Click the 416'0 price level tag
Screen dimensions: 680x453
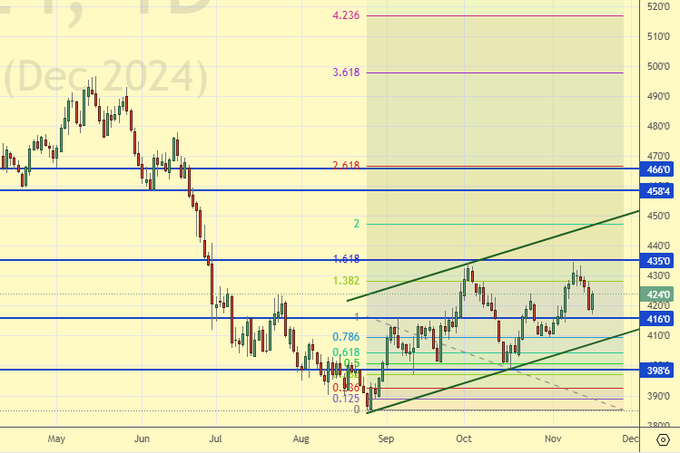click(659, 318)
